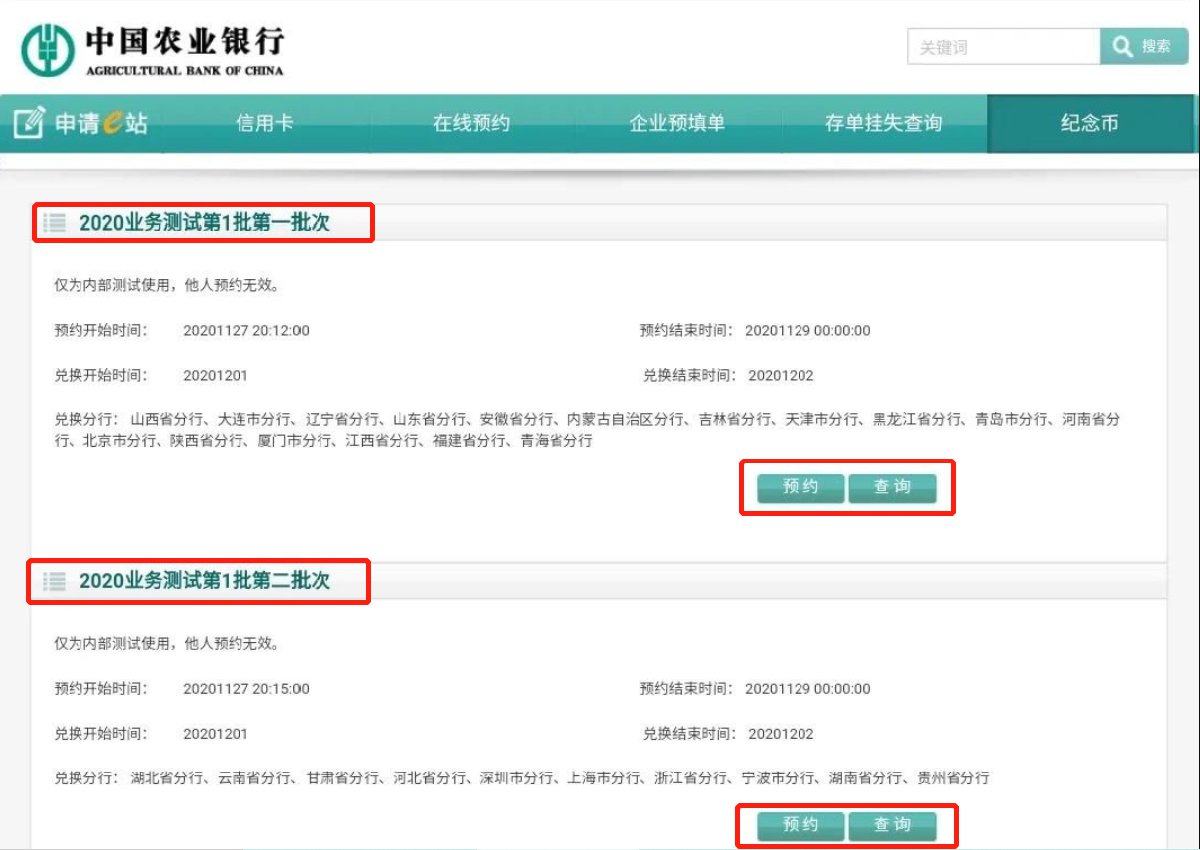
Task: Click 预约 button for second batch
Action: pos(800,826)
